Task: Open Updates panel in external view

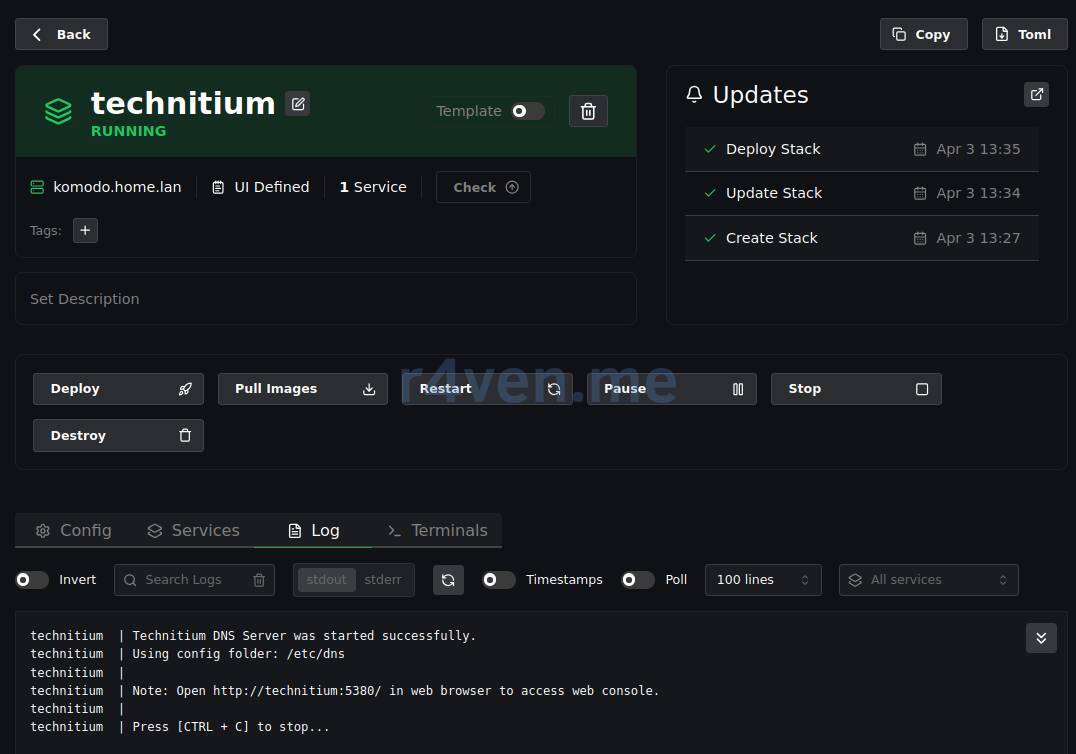Action: pos(1036,94)
